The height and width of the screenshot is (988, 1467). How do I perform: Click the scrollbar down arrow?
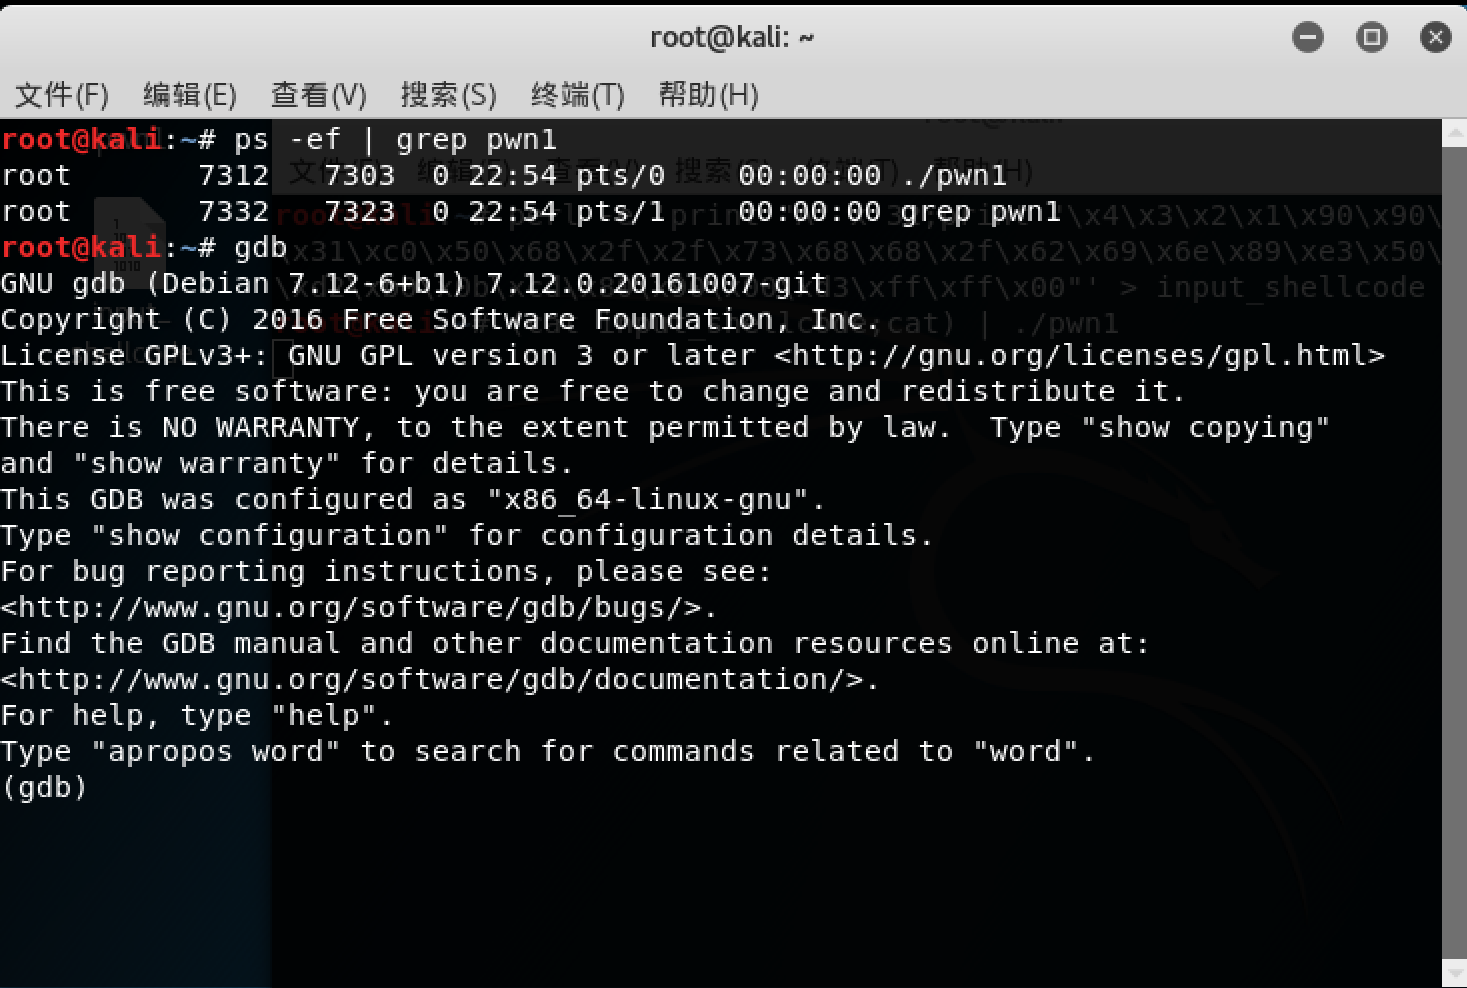1455,973
